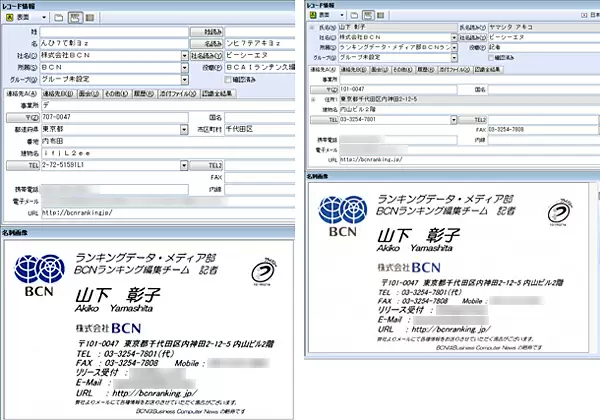Toggle the pressed card-view icon in the left window toolbar
This screenshot has height=420, width=600.
point(75,18)
